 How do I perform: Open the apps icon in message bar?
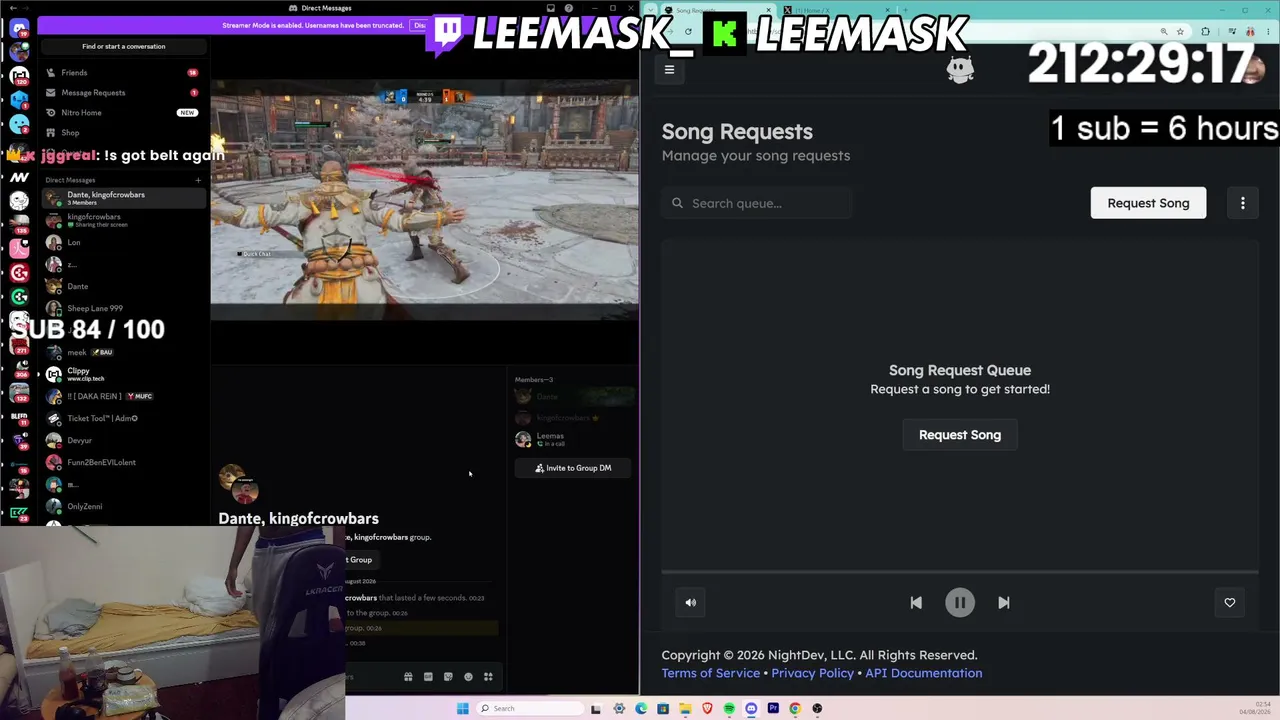click(x=488, y=677)
